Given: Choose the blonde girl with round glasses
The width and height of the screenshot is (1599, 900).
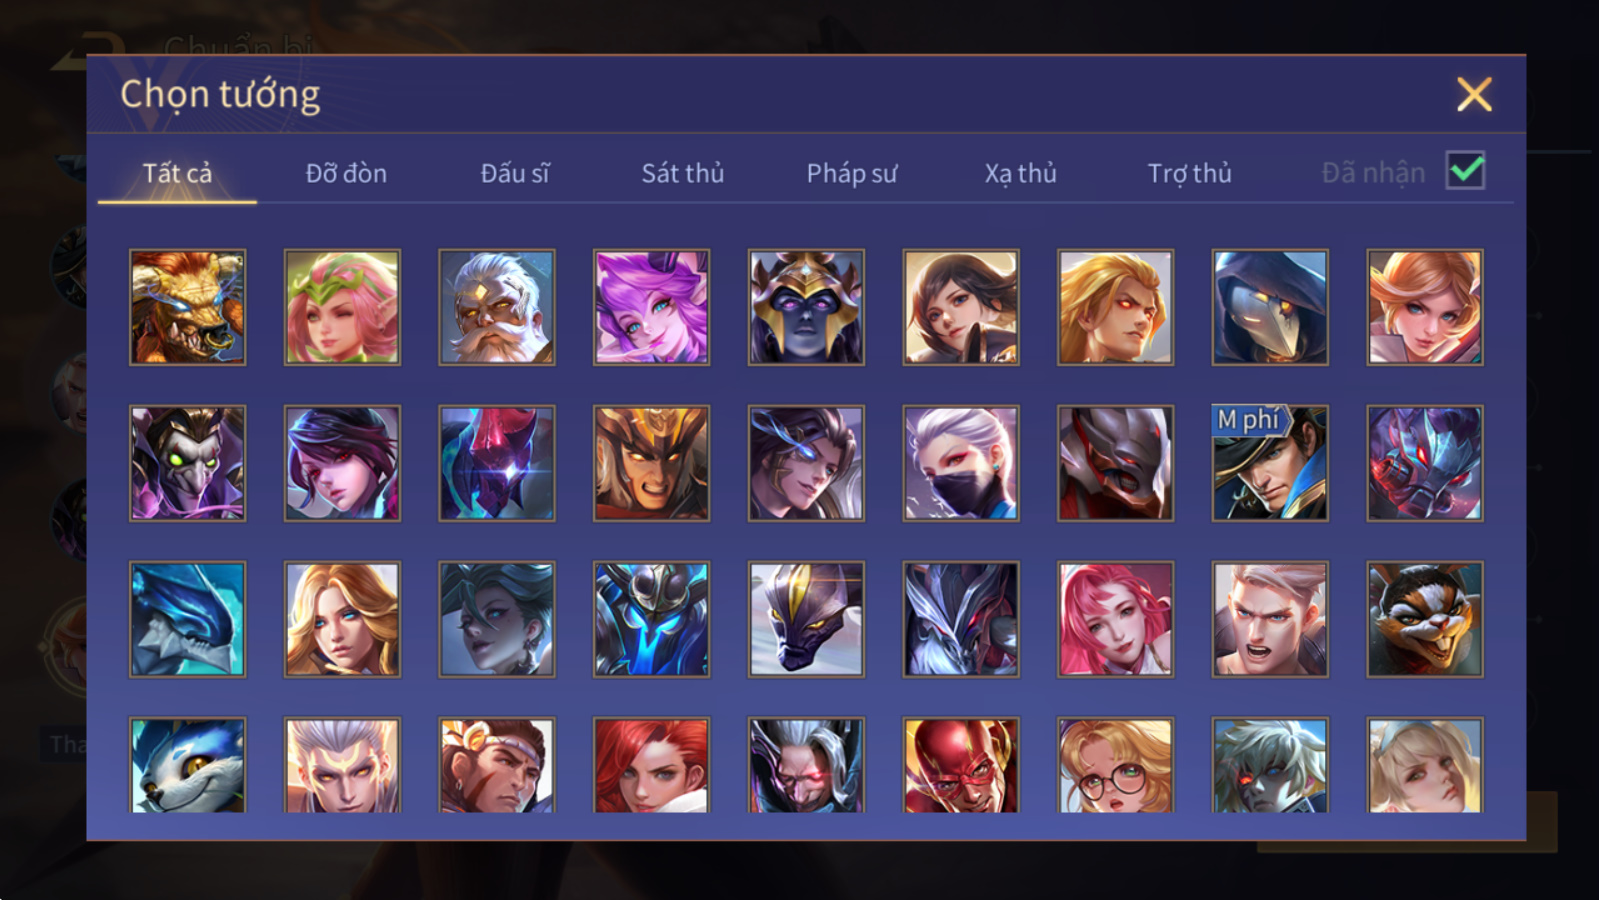Looking at the screenshot, I should (1115, 765).
